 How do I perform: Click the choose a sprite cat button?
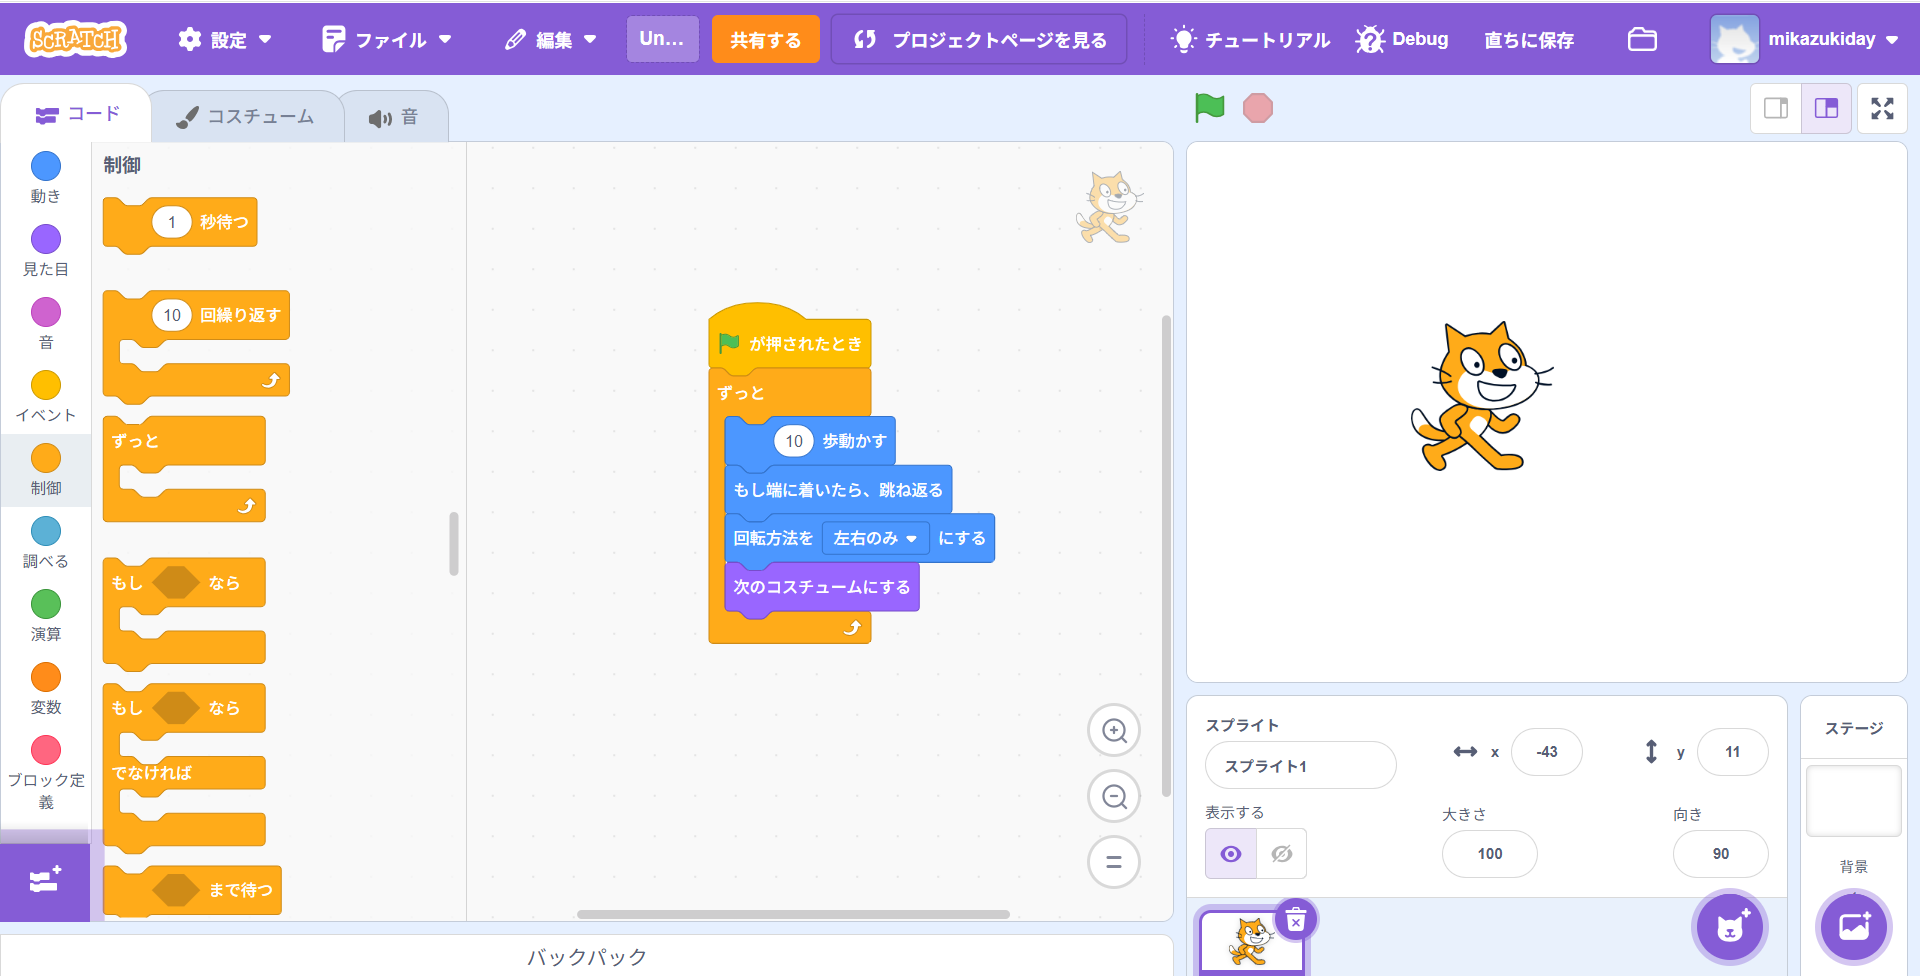pyautogui.click(x=1729, y=927)
